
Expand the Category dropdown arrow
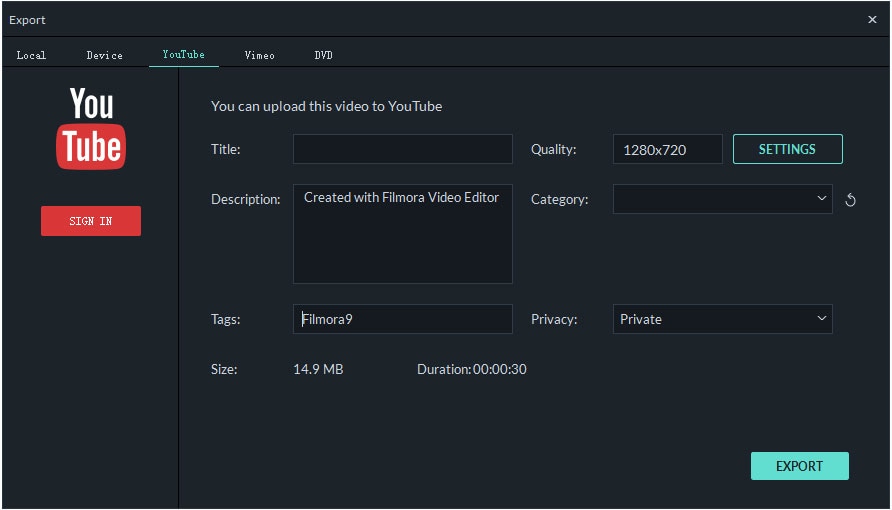coord(822,199)
